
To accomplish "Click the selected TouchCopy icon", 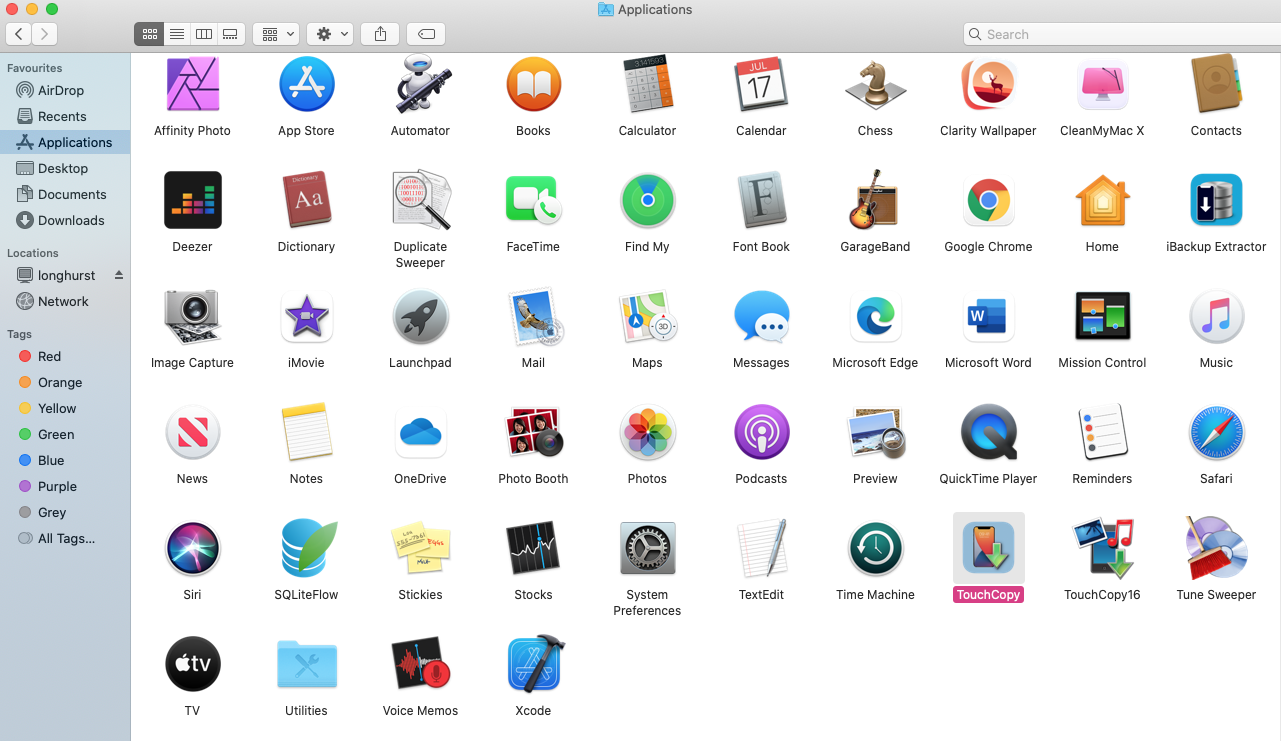I will [x=988, y=548].
